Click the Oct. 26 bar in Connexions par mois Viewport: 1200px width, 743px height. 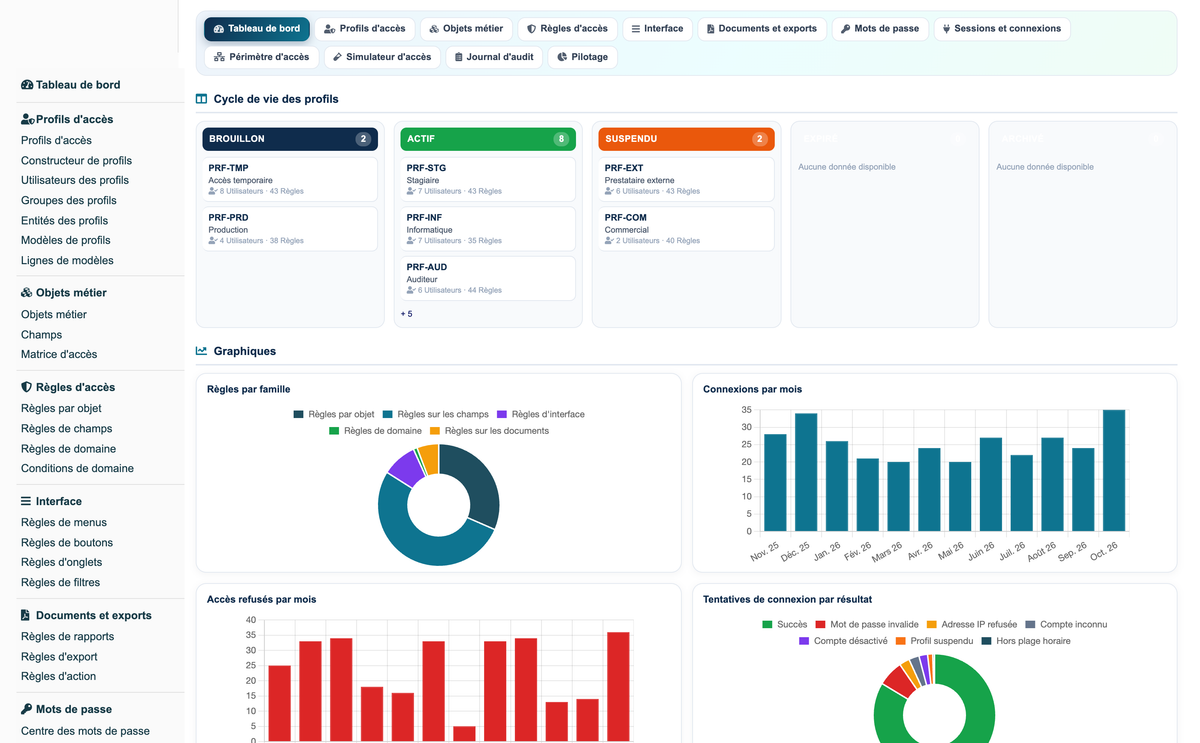coord(1114,470)
